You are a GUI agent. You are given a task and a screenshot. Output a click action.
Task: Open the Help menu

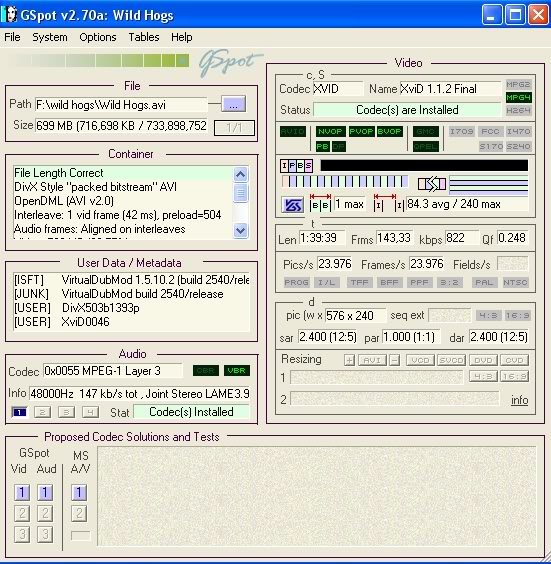point(181,37)
